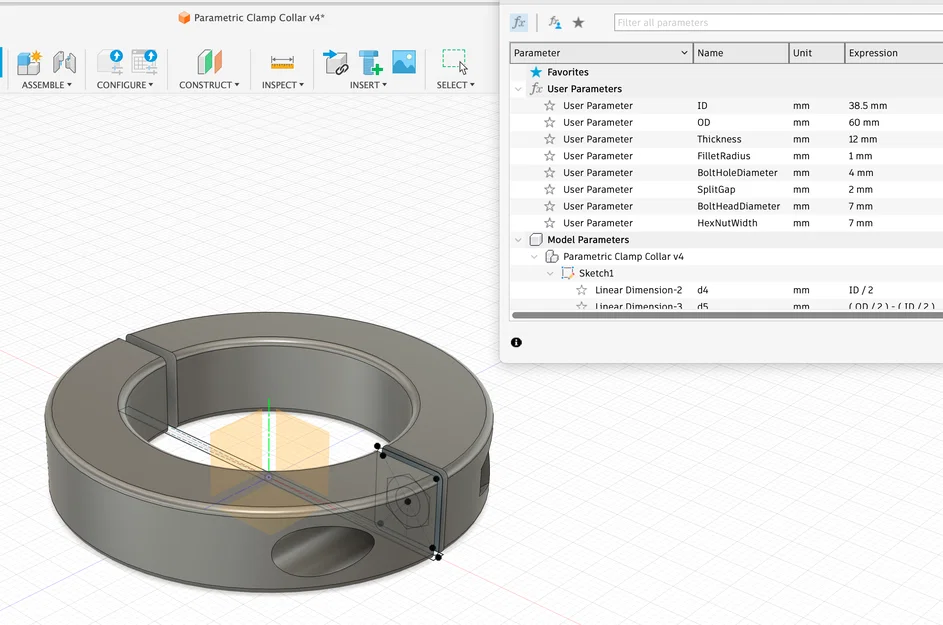Click the user parameters filter icon

pyautogui.click(x=554, y=22)
